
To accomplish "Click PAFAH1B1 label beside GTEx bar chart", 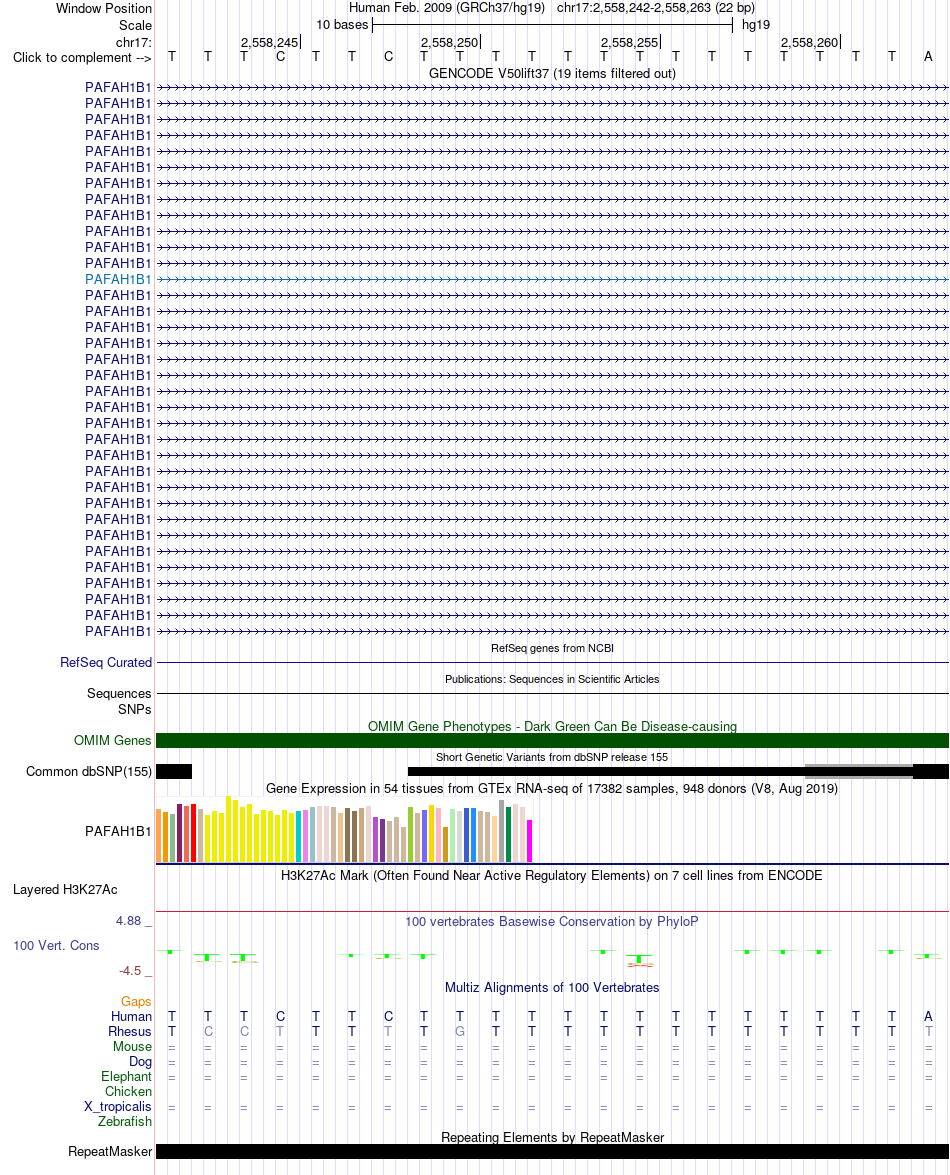I will click(118, 831).
